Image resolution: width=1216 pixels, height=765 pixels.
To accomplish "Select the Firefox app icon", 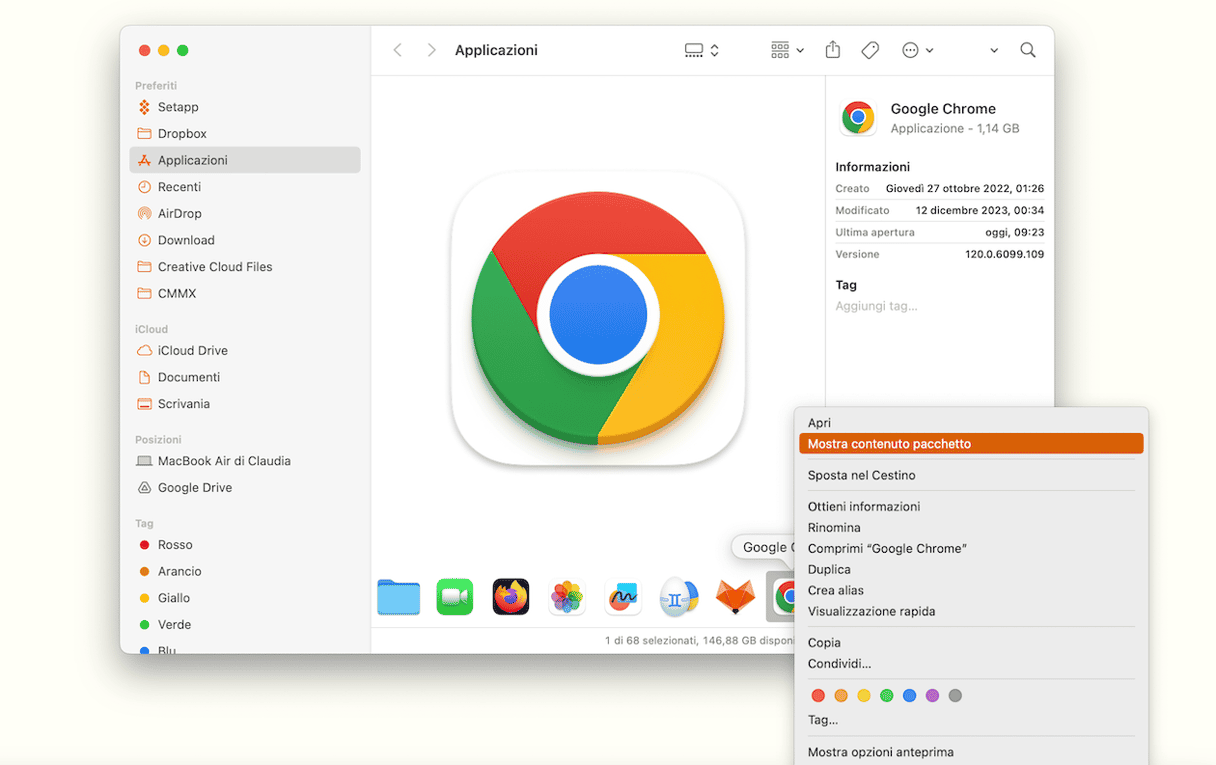I will (511, 597).
